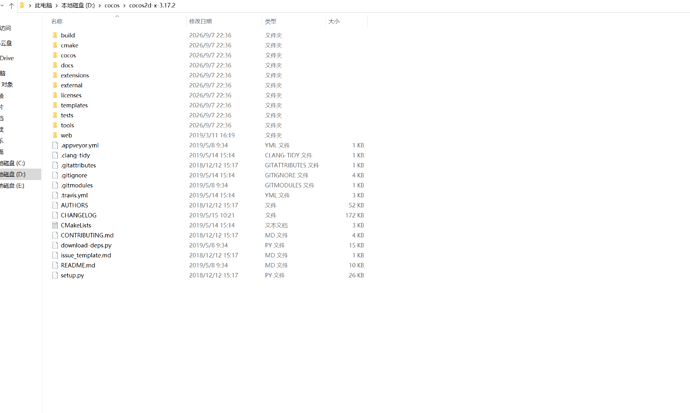Click the 26 KB size of setup.py

pos(356,275)
